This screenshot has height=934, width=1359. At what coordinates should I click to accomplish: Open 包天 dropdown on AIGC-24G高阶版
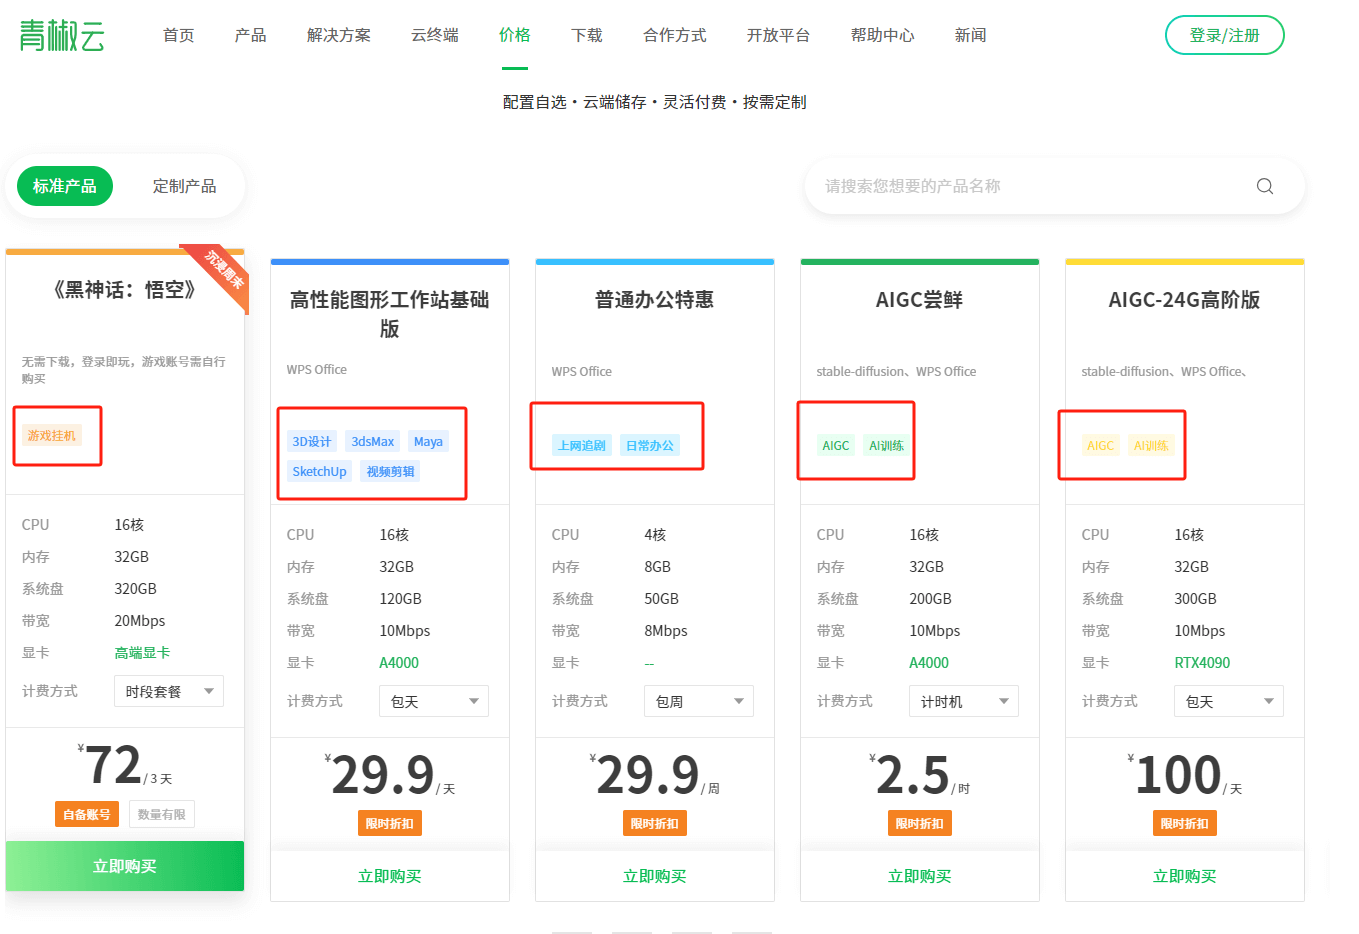[1229, 701]
